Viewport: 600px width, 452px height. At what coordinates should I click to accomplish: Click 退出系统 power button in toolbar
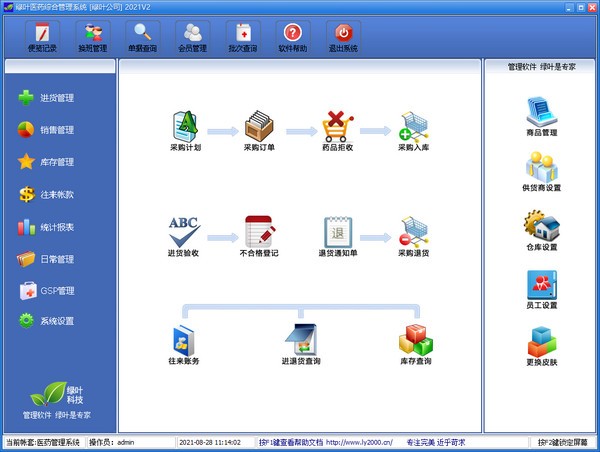tap(343, 38)
